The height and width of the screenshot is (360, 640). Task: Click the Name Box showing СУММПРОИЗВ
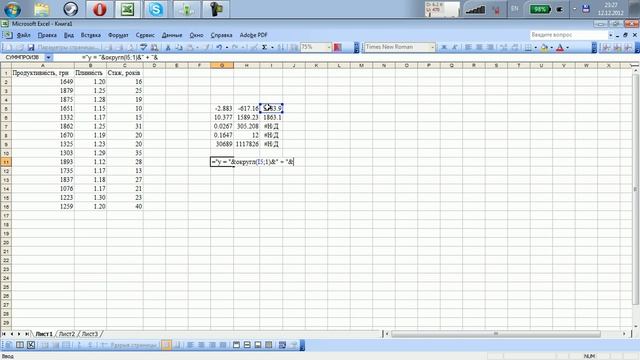click(x=23, y=58)
